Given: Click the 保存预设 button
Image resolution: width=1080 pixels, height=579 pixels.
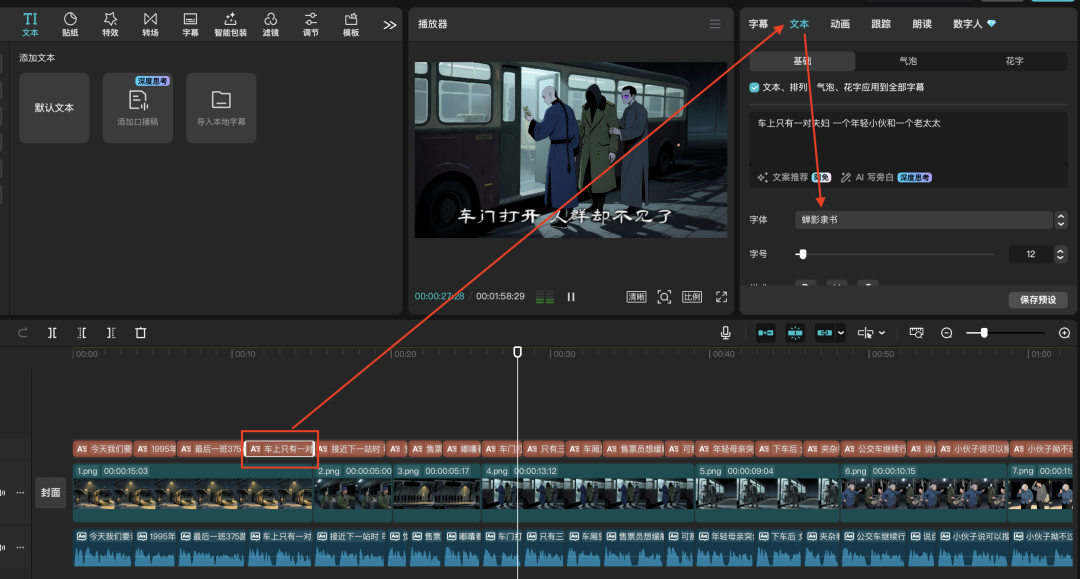Looking at the screenshot, I should [x=1037, y=300].
